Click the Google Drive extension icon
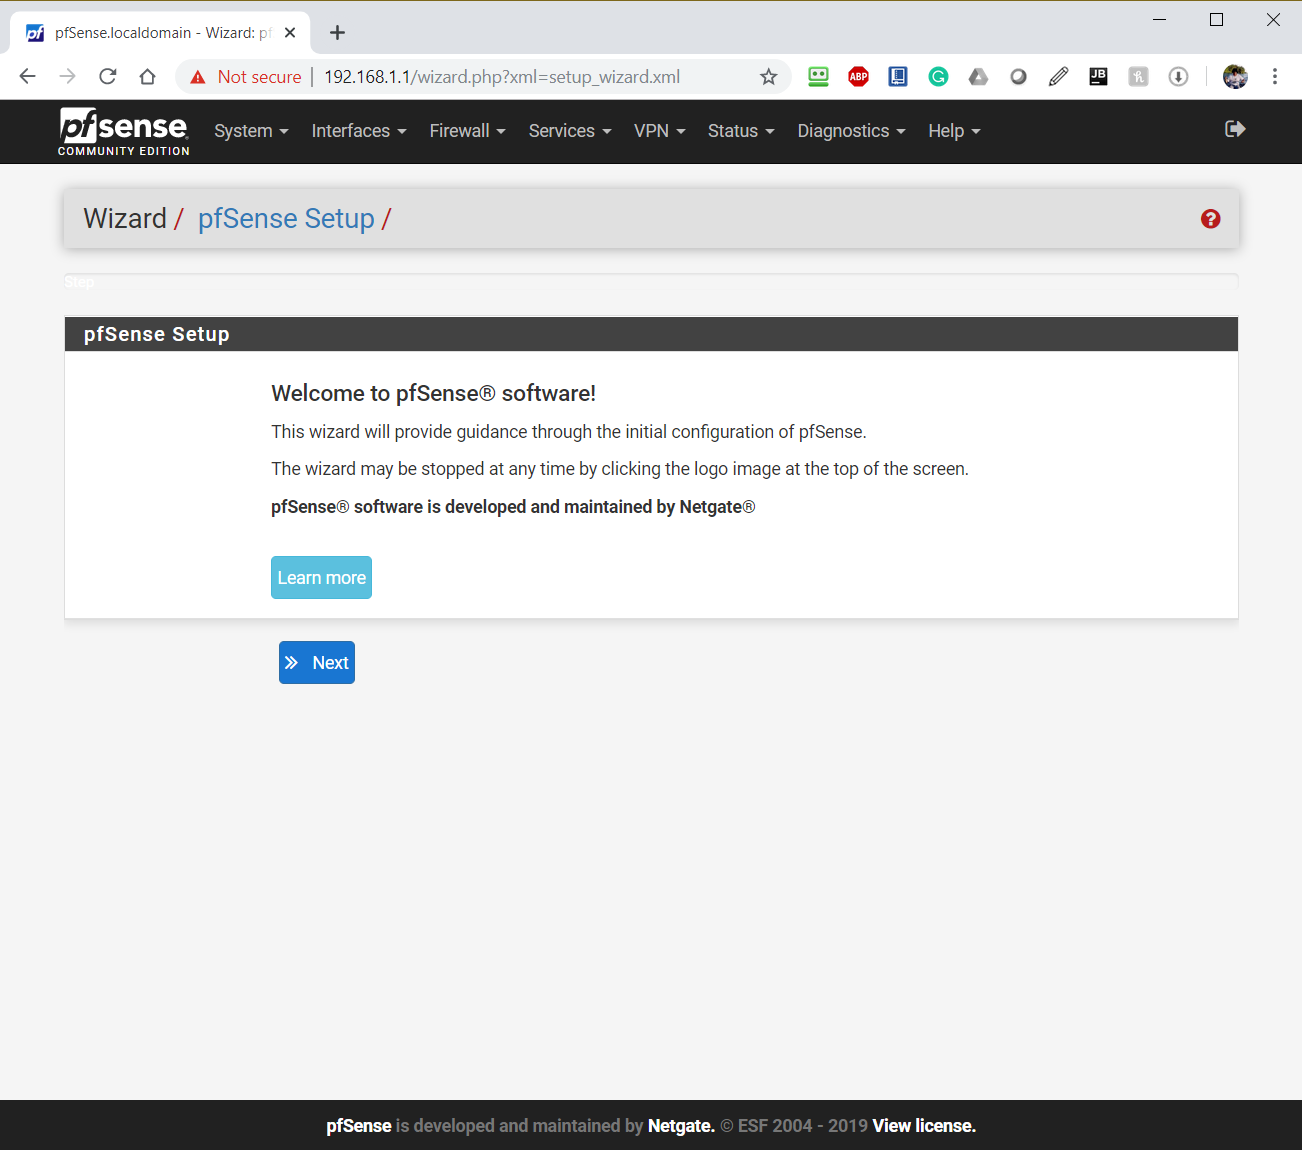The height and width of the screenshot is (1150, 1302). click(978, 77)
